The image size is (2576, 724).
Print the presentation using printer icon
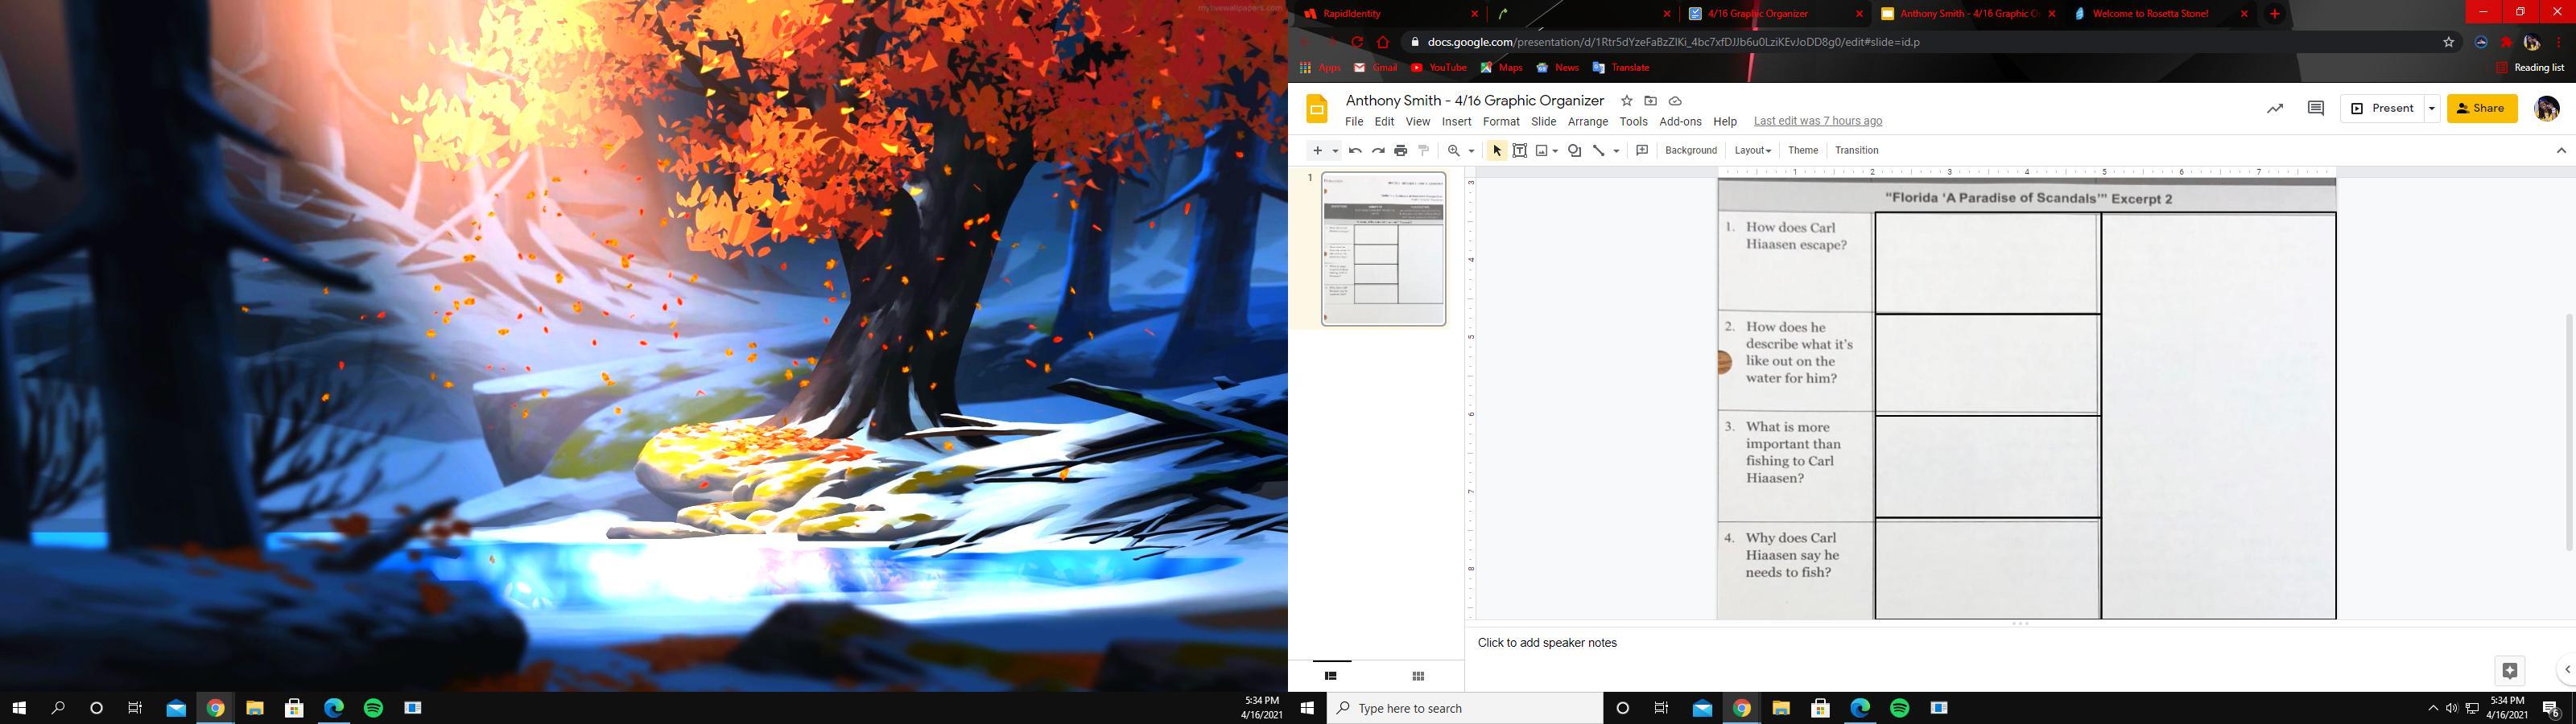1401,151
